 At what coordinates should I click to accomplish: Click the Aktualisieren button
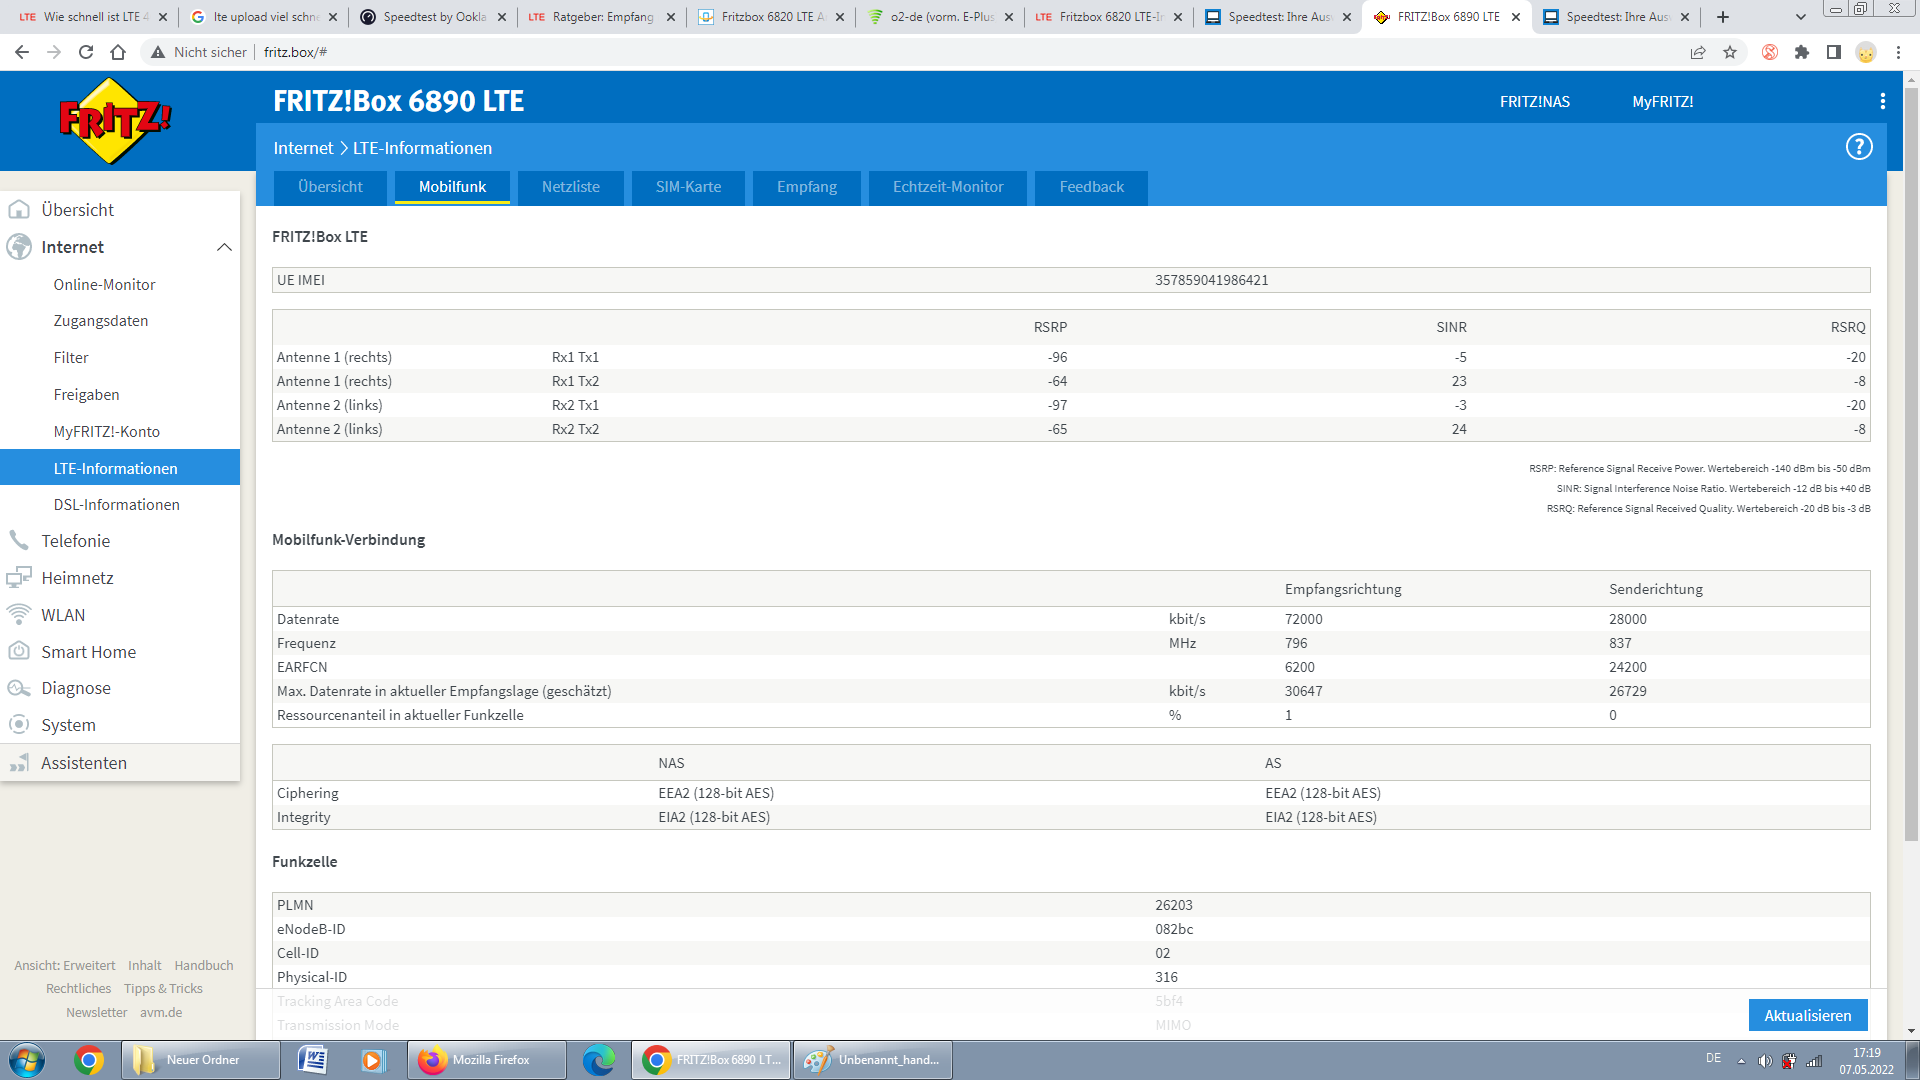click(x=1808, y=1015)
